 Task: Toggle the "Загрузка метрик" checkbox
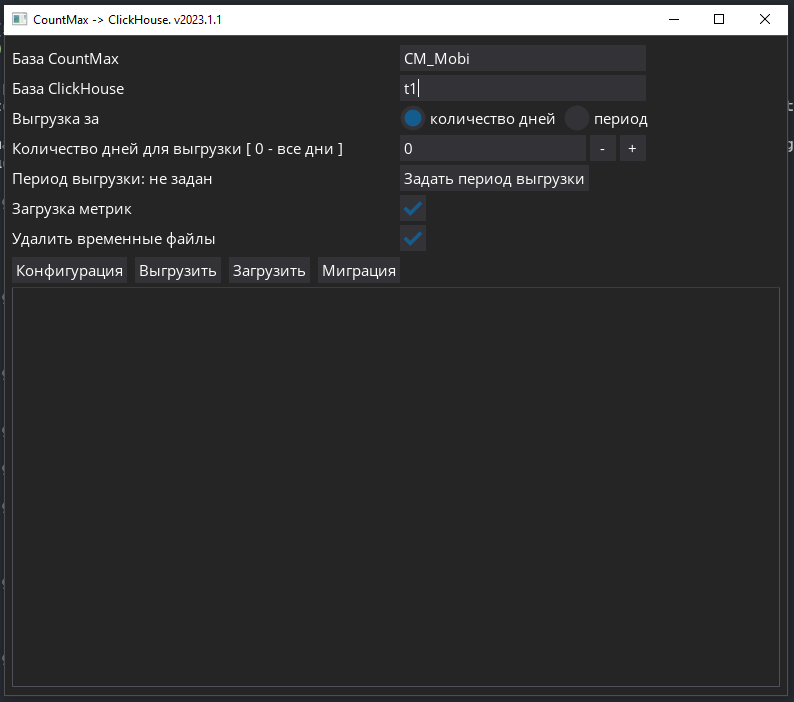click(413, 208)
